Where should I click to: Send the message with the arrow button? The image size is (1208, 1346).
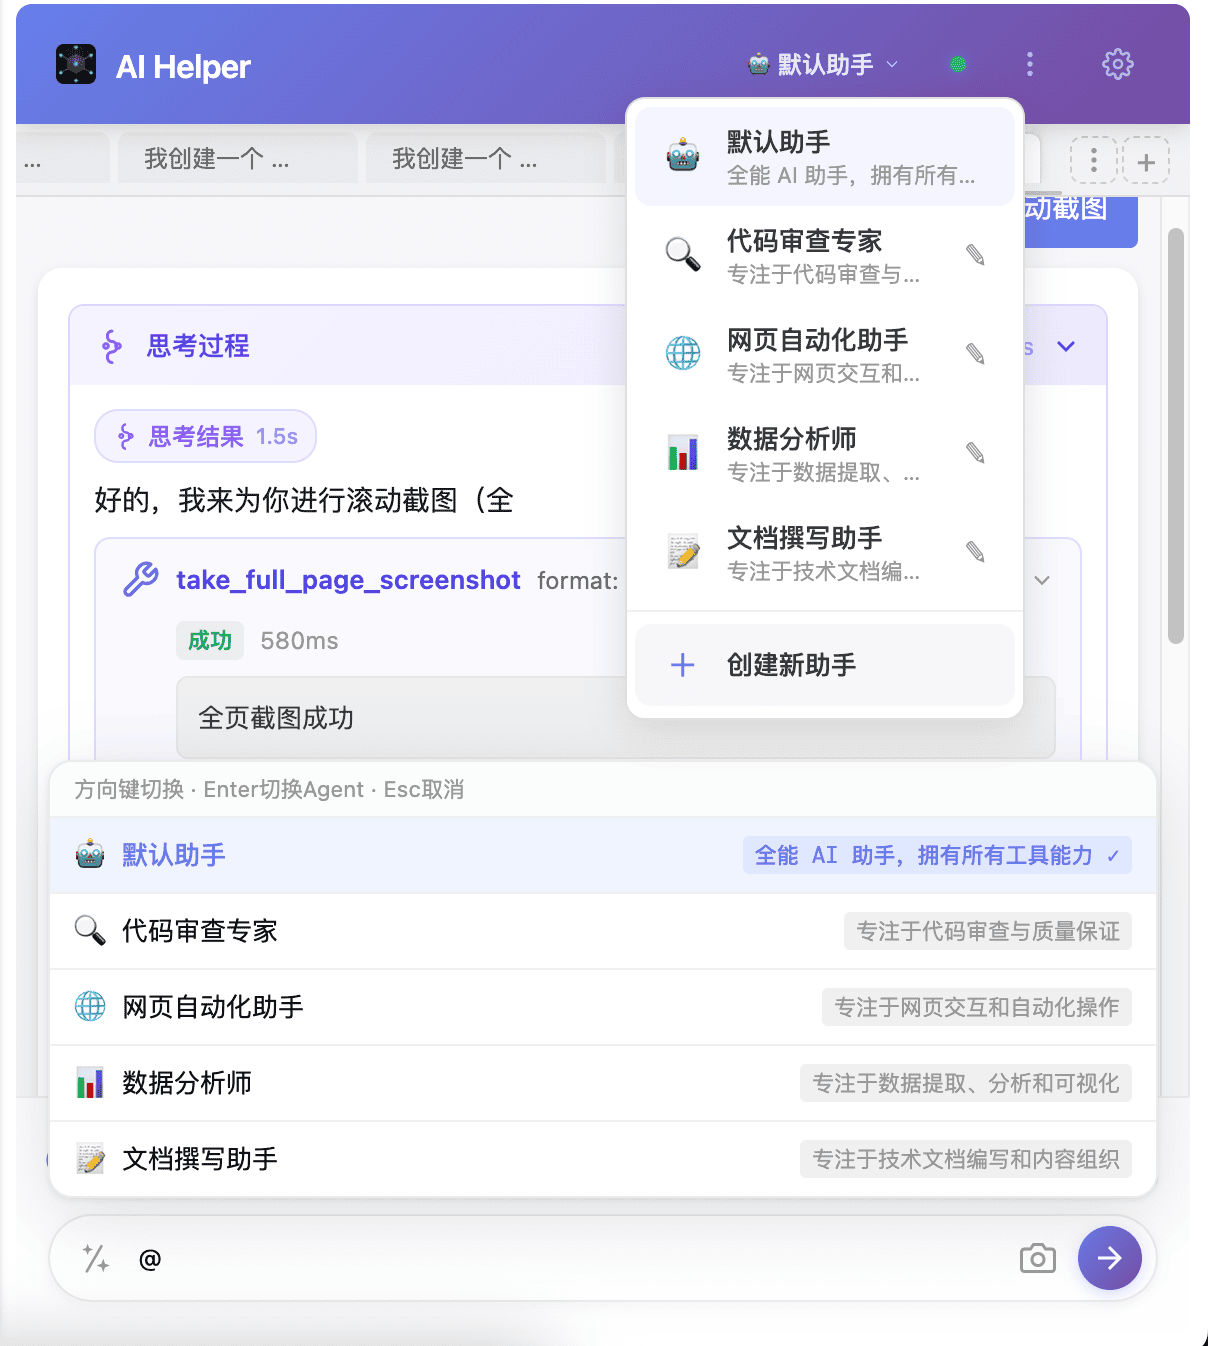(1110, 1258)
